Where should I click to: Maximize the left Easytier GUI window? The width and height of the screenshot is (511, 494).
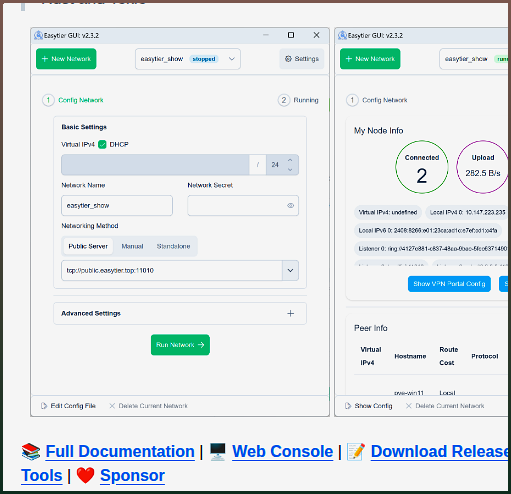291,35
